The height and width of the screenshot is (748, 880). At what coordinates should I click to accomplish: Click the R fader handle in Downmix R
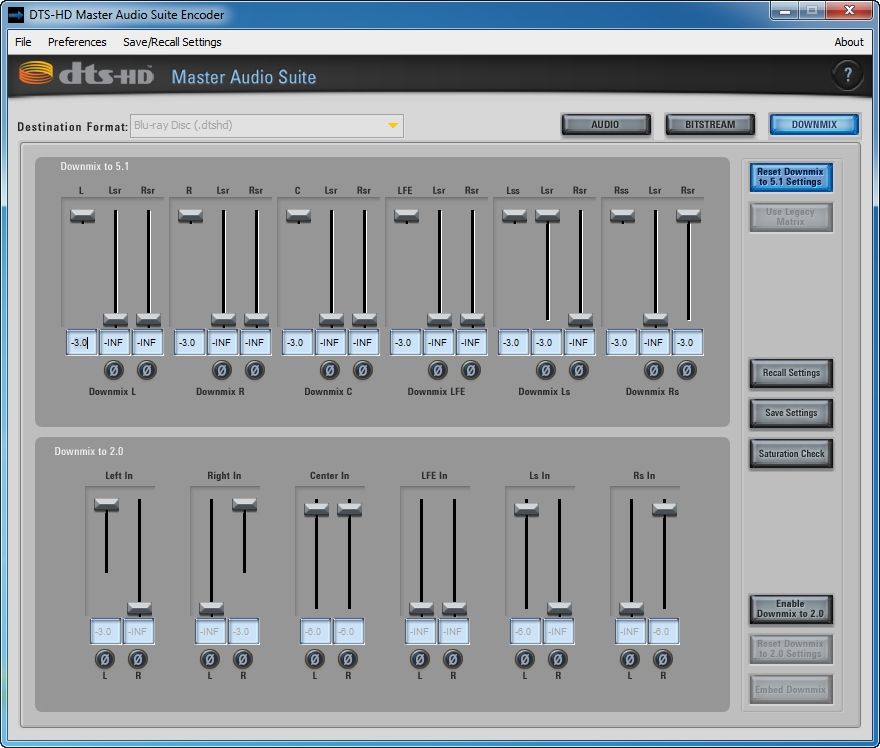click(190, 216)
